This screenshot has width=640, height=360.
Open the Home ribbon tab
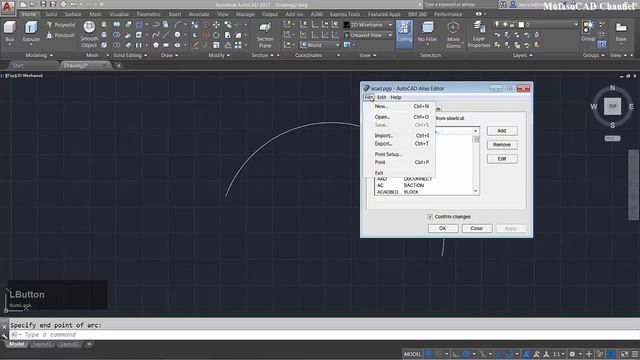click(x=29, y=14)
